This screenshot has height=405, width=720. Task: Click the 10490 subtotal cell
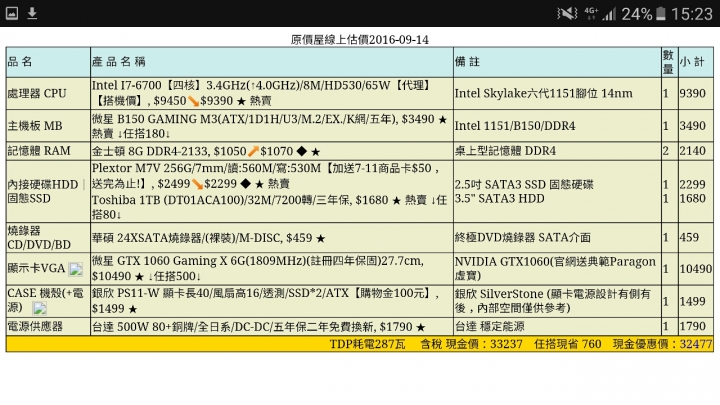696,269
